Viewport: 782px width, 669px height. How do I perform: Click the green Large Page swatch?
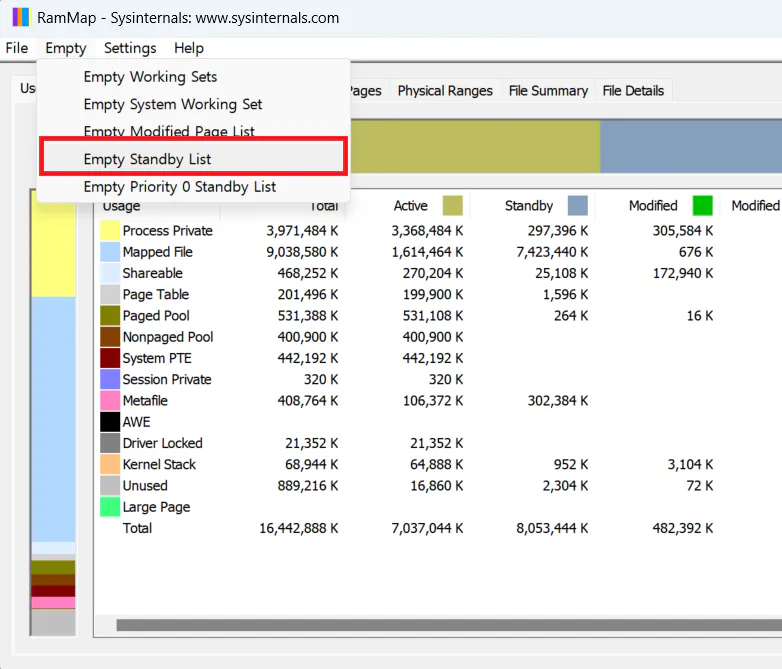(x=110, y=507)
